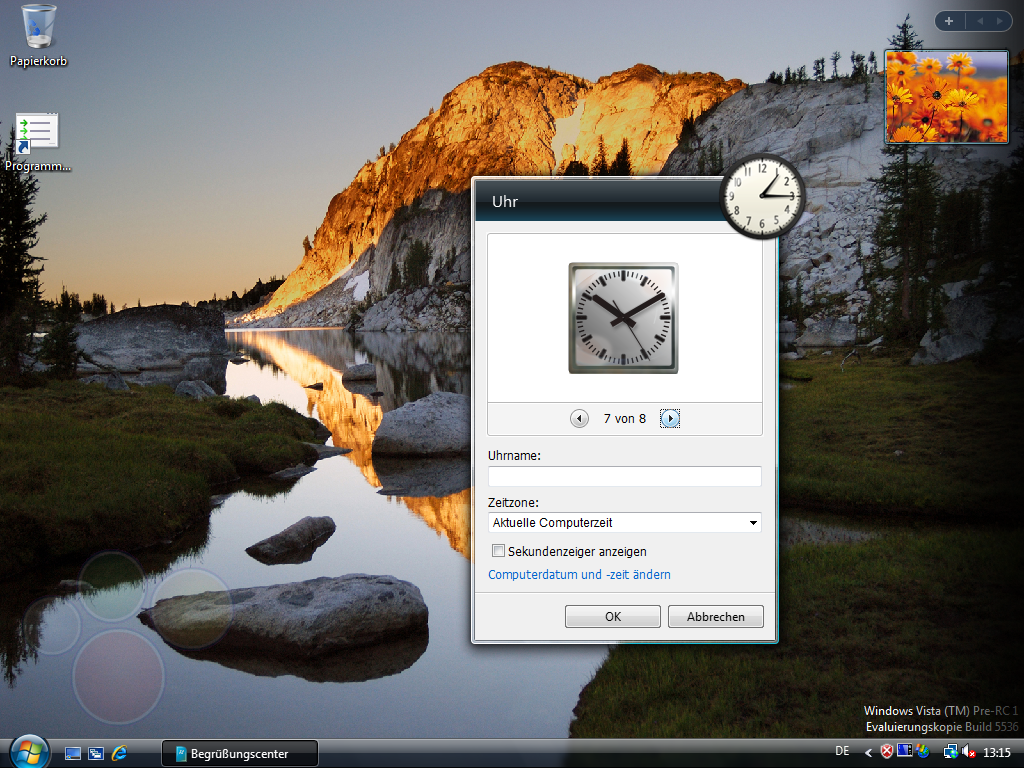Image resolution: width=1024 pixels, height=768 pixels.
Task: Open the Papierkorb recycle bin icon
Action: (x=38, y=36)
